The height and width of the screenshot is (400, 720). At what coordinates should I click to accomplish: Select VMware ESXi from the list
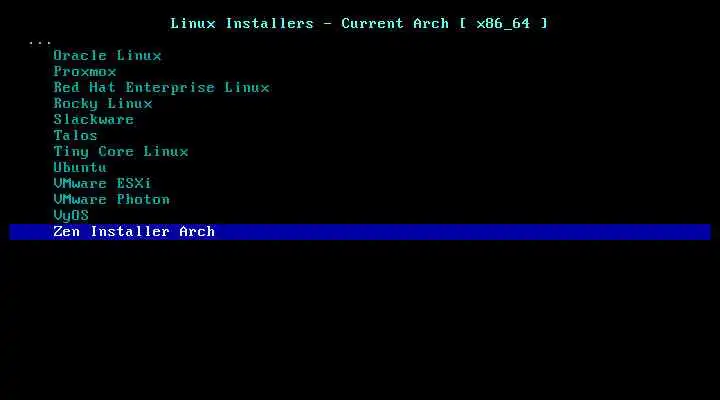point(102,184)
